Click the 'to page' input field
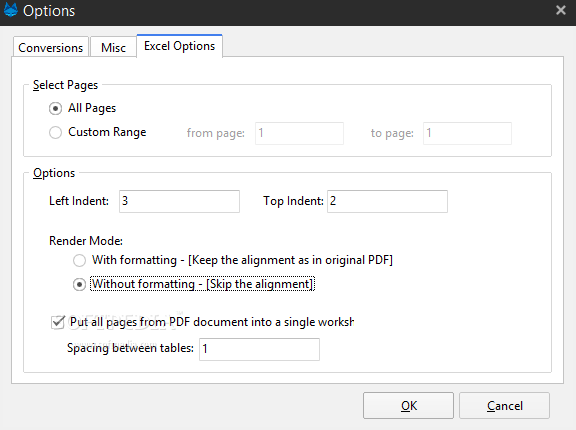The width and height of the screenshot is (576, 430). [467, 133]
